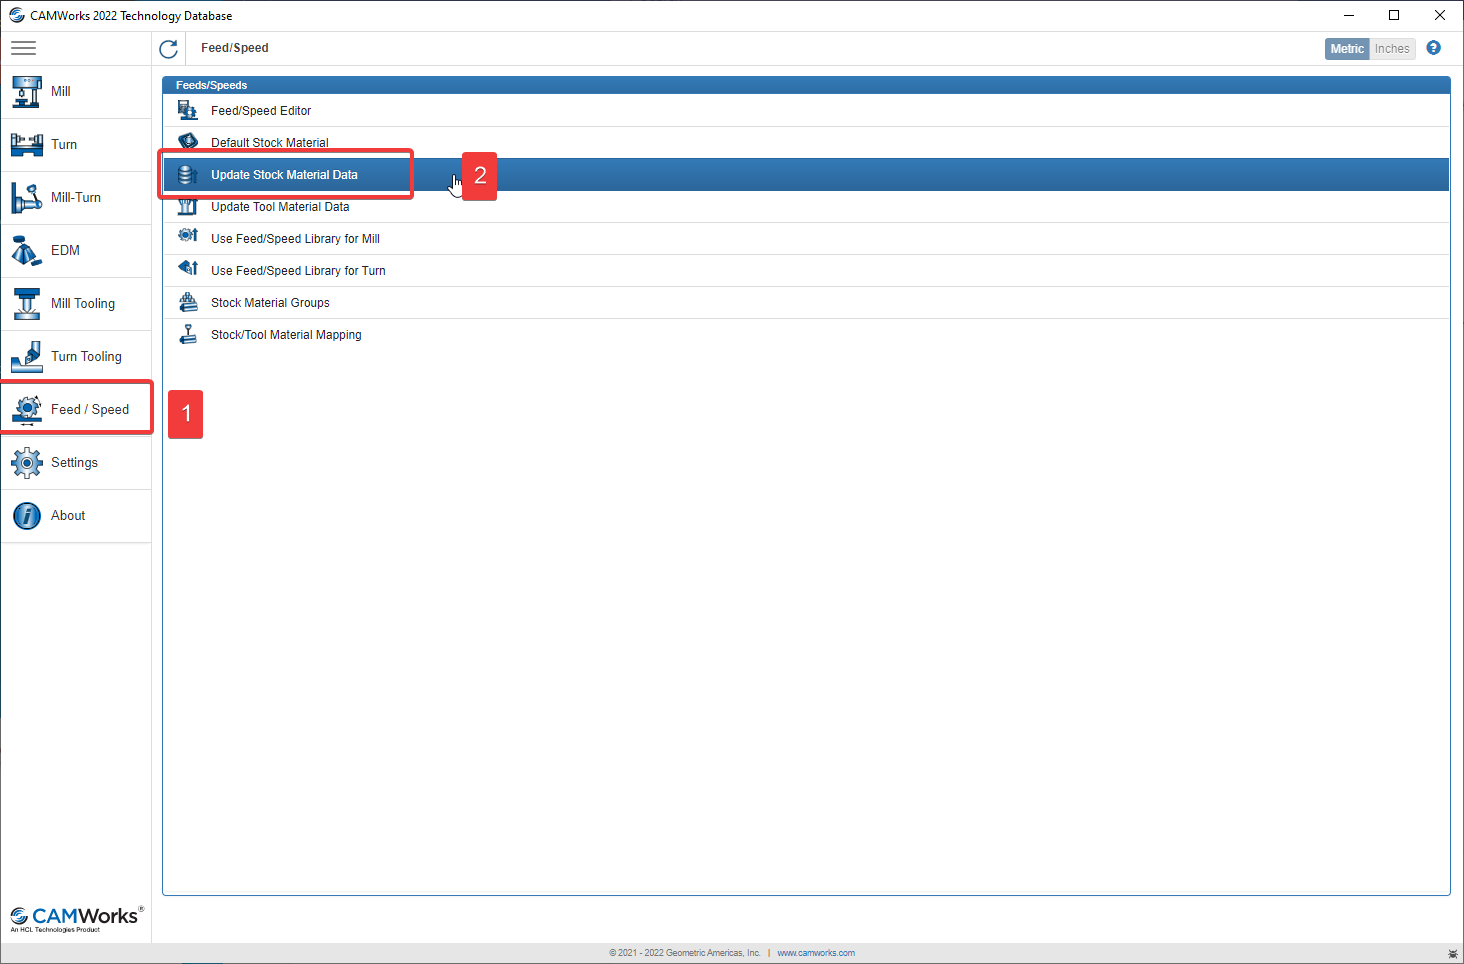Open the EDM section
Screen dimensions: 1464x964
click(76, 251)
